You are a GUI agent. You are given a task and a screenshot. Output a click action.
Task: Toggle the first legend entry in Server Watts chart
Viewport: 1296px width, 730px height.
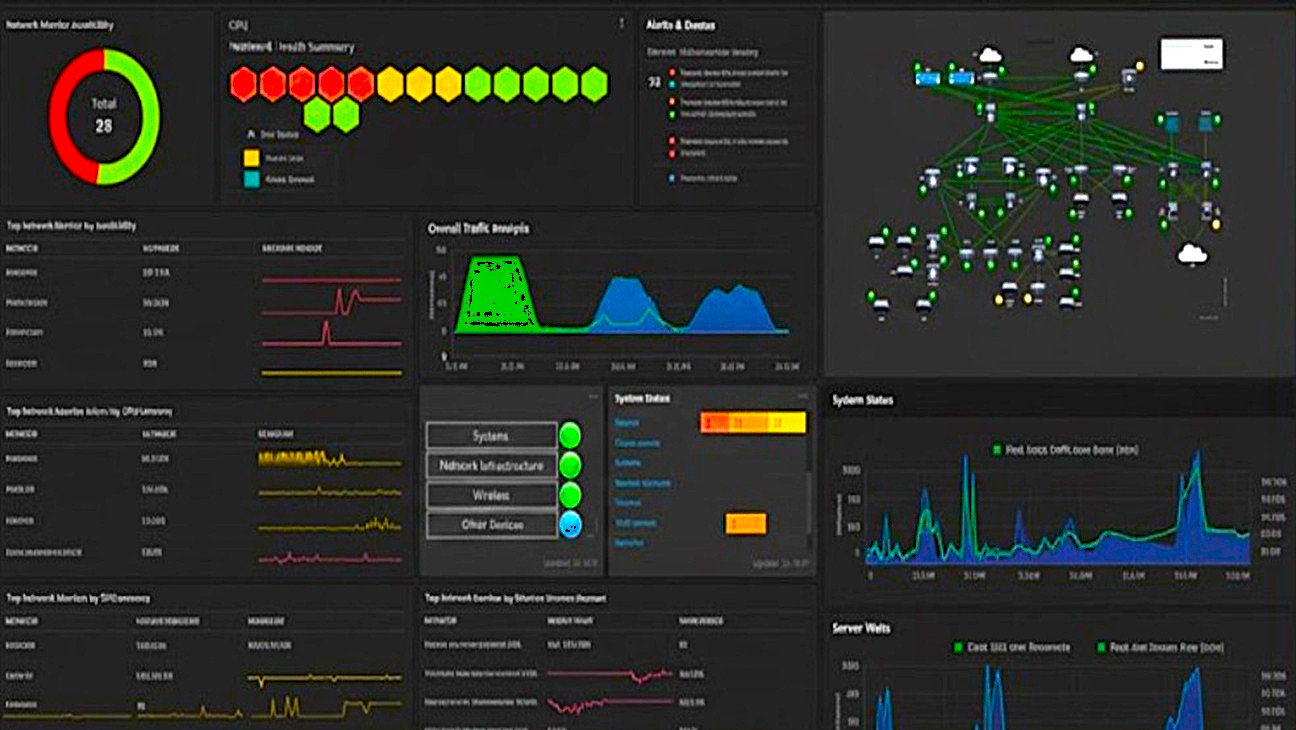click(960, 647)
